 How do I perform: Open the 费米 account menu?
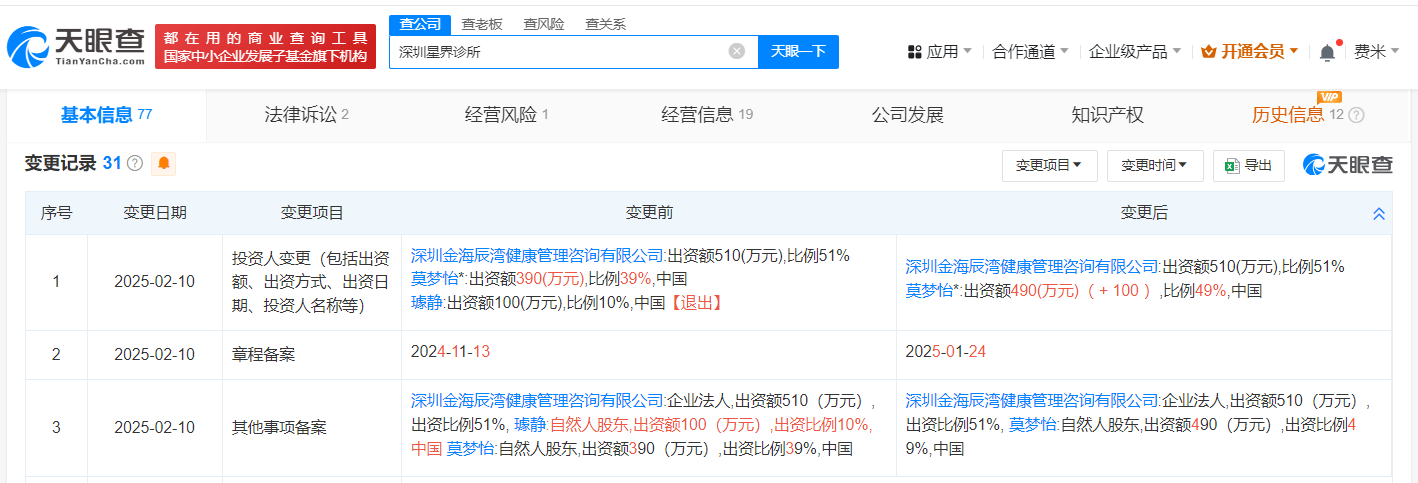1377,51
